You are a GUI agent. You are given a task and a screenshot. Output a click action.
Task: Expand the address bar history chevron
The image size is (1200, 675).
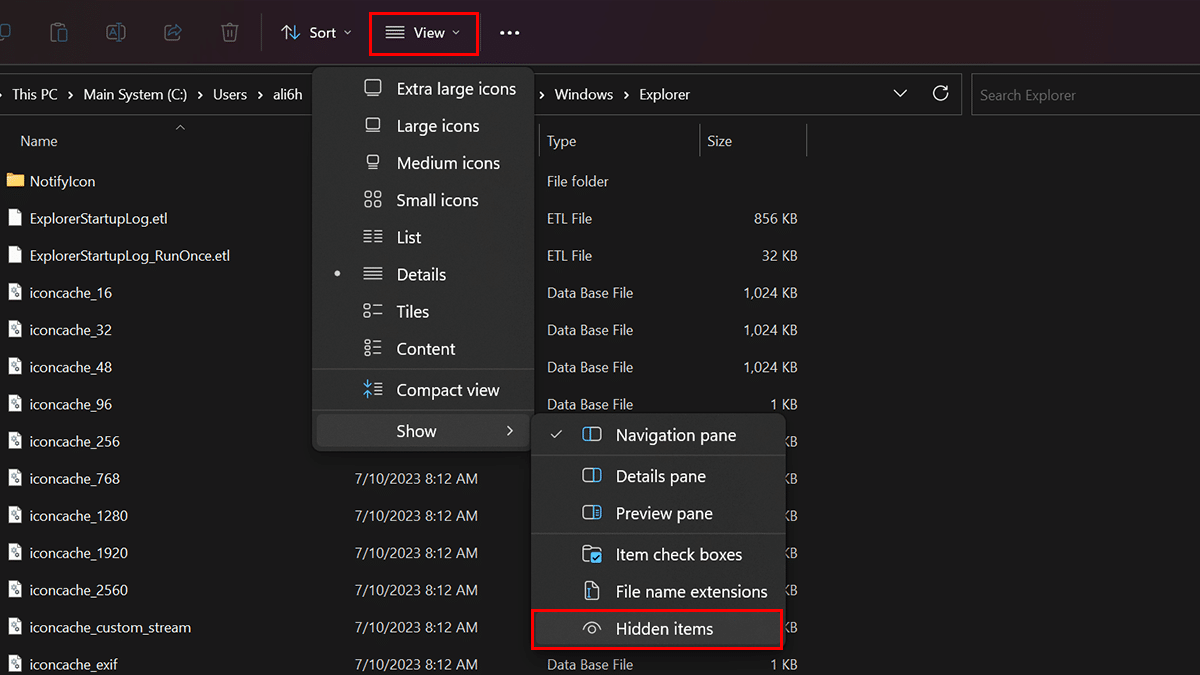click(900, 94)
